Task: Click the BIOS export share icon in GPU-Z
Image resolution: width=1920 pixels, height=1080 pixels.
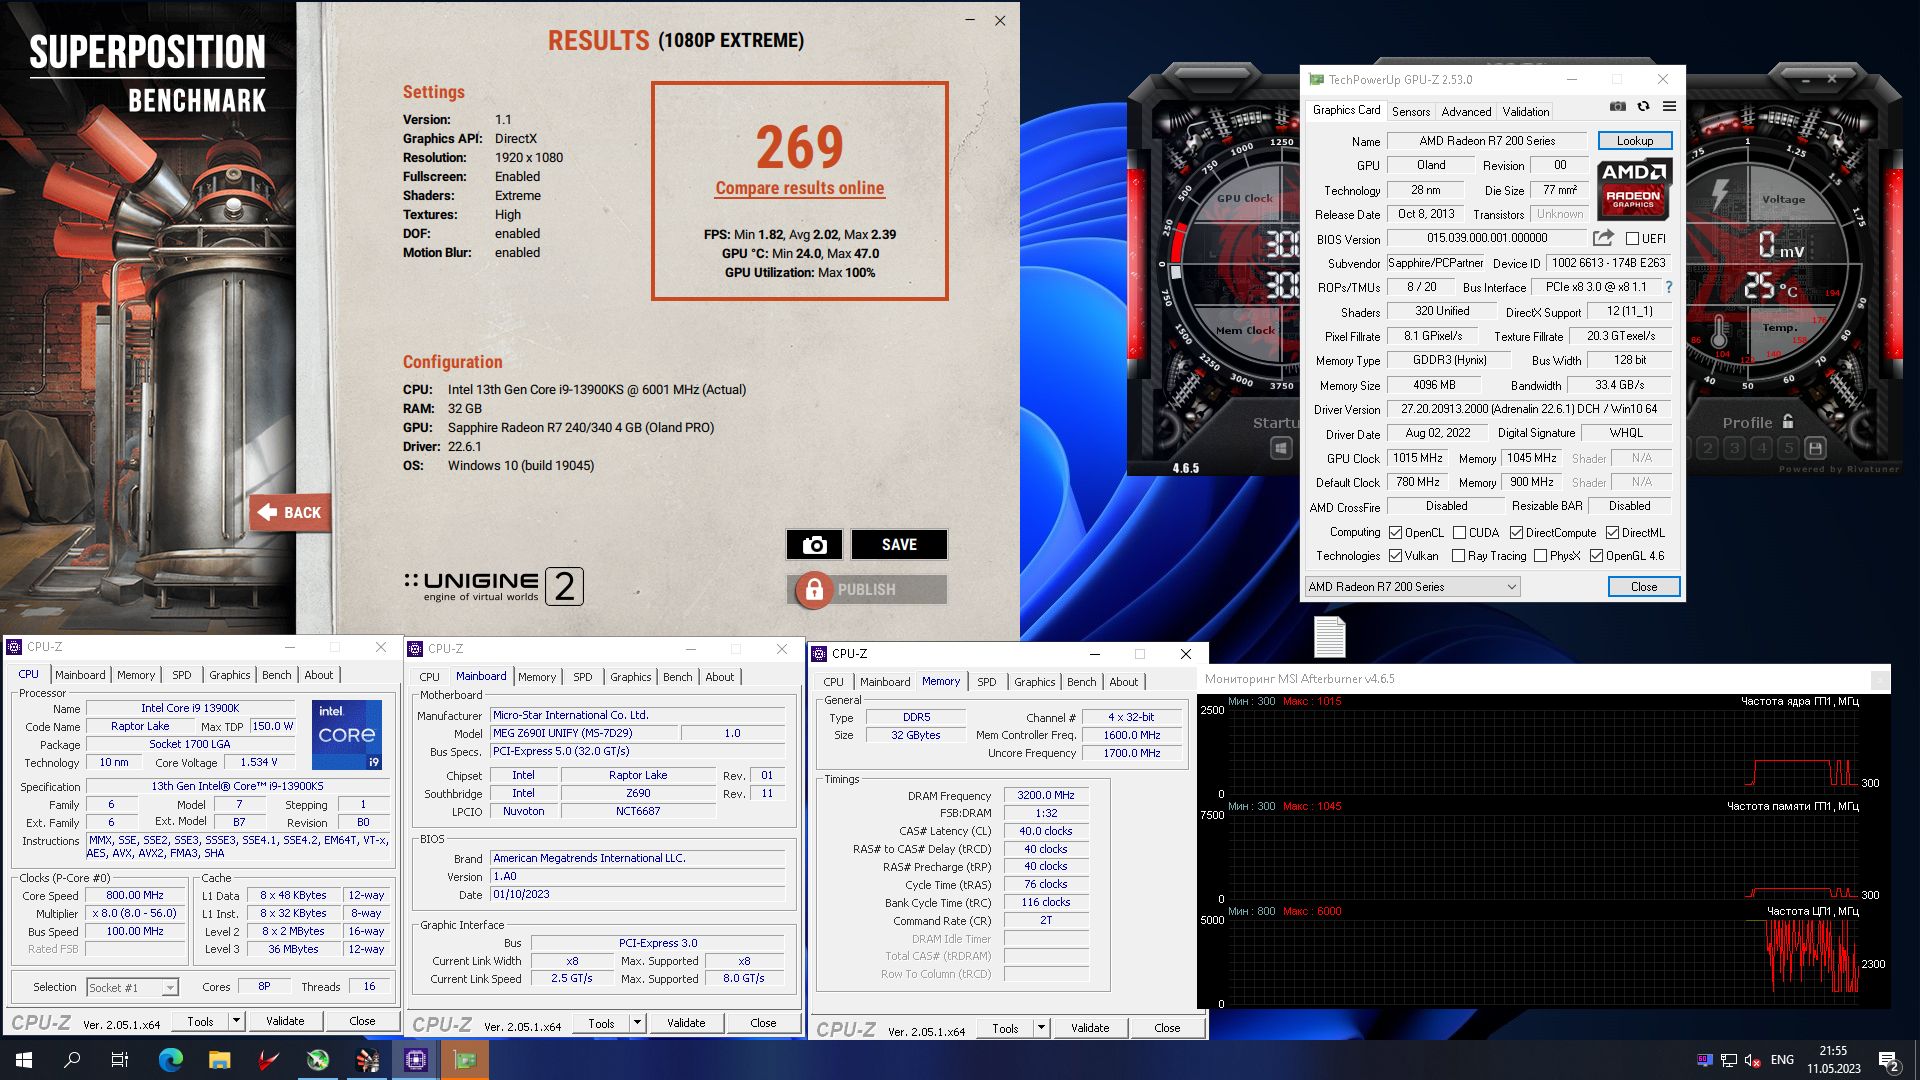Action: [x=1603, y=238]
